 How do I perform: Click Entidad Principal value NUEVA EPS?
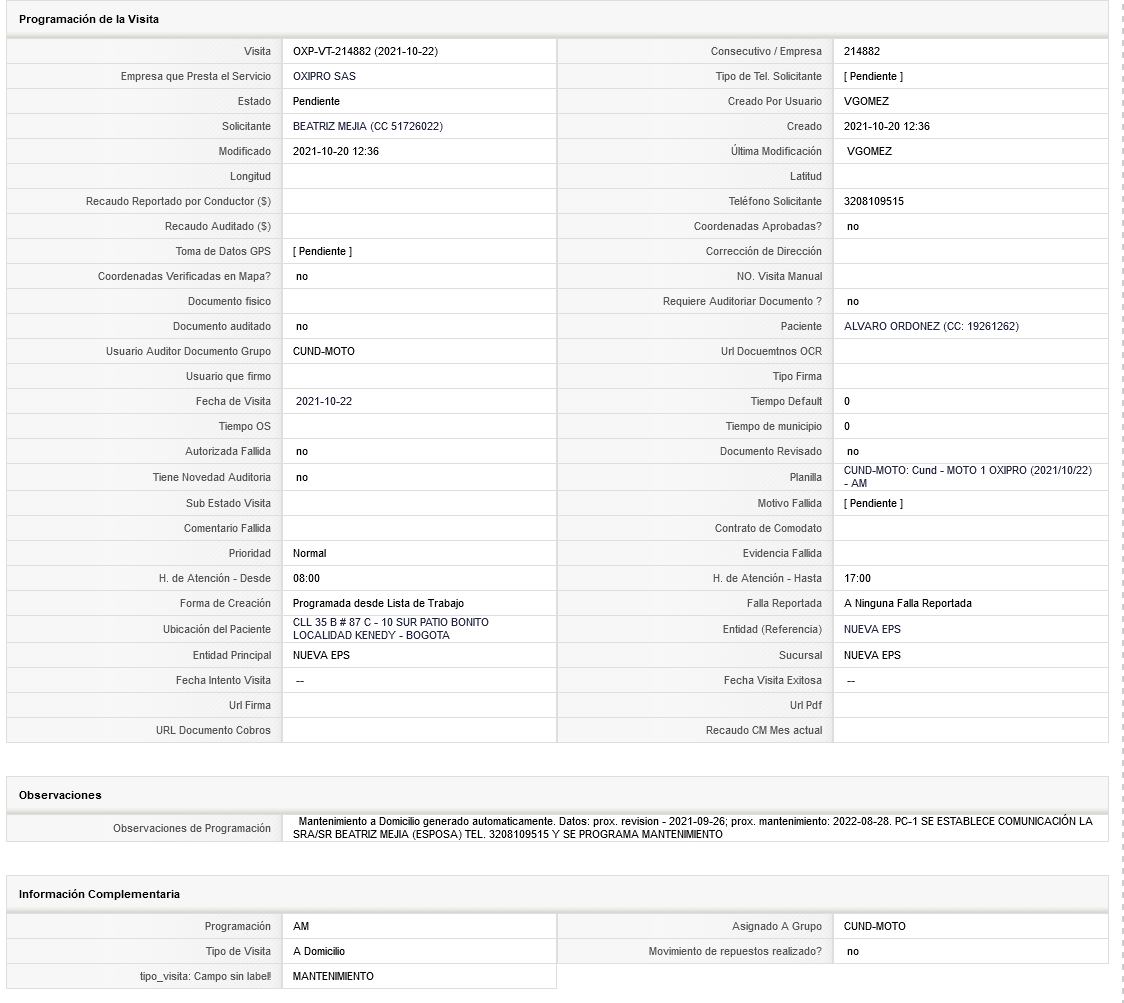[x=321, y=655]
